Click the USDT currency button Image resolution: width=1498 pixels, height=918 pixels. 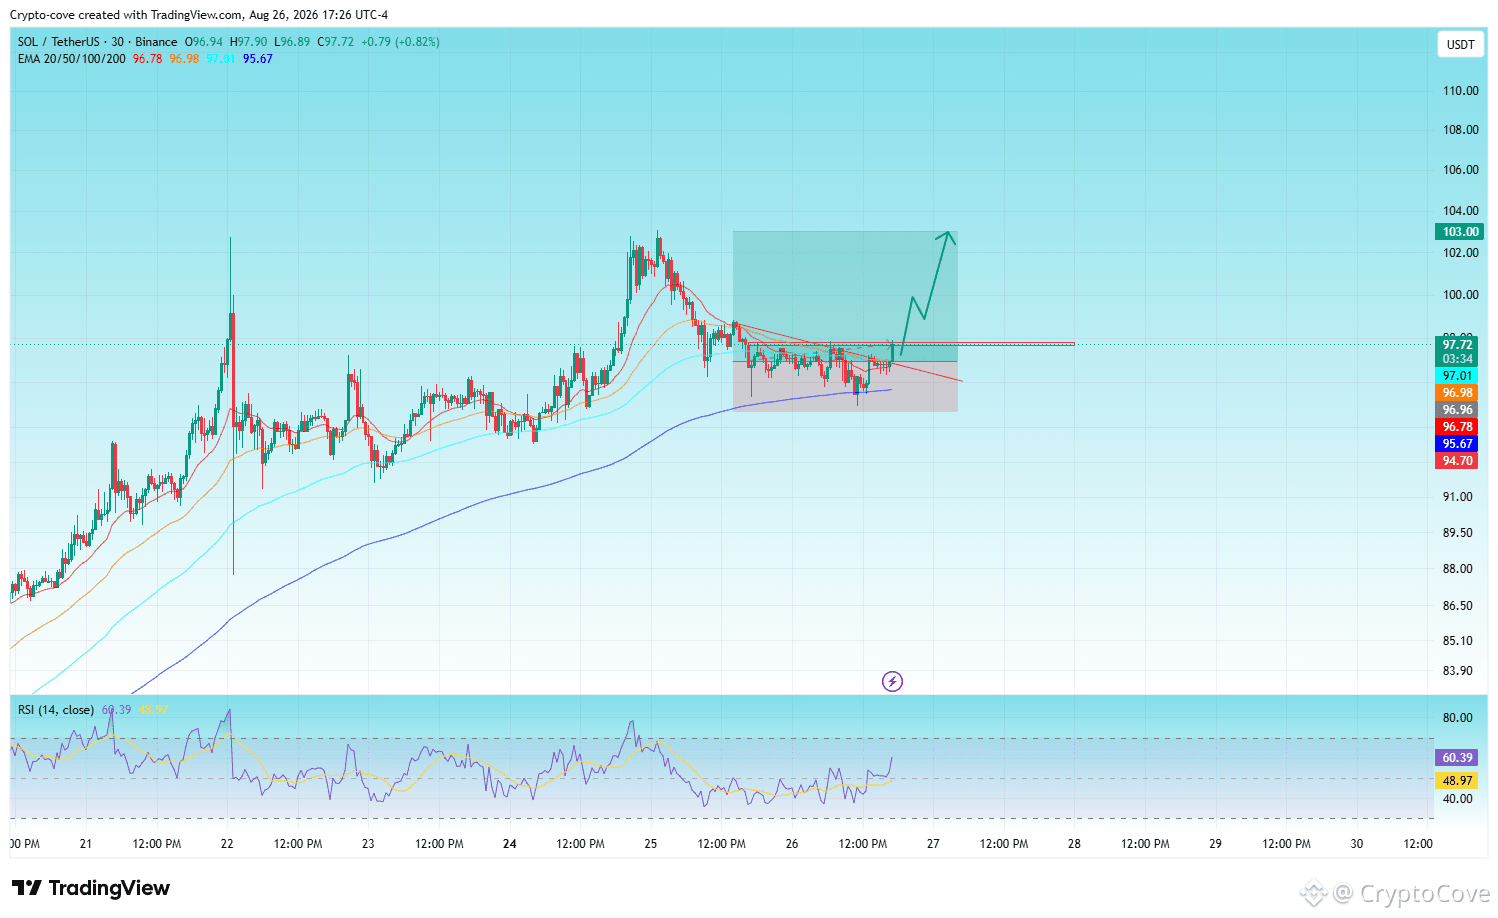1461,44
